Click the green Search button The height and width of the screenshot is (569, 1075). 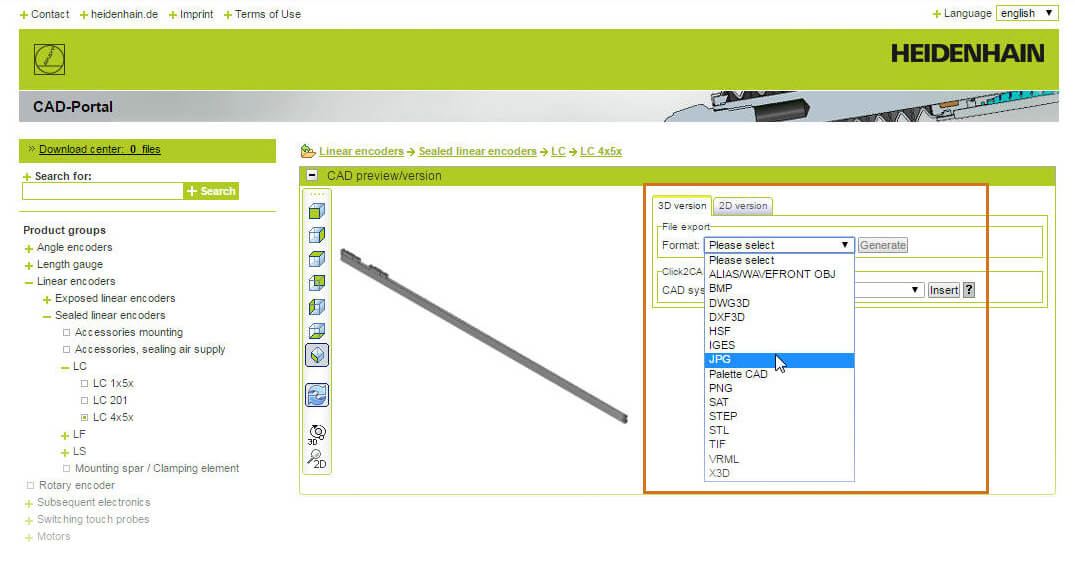point(211,191)
